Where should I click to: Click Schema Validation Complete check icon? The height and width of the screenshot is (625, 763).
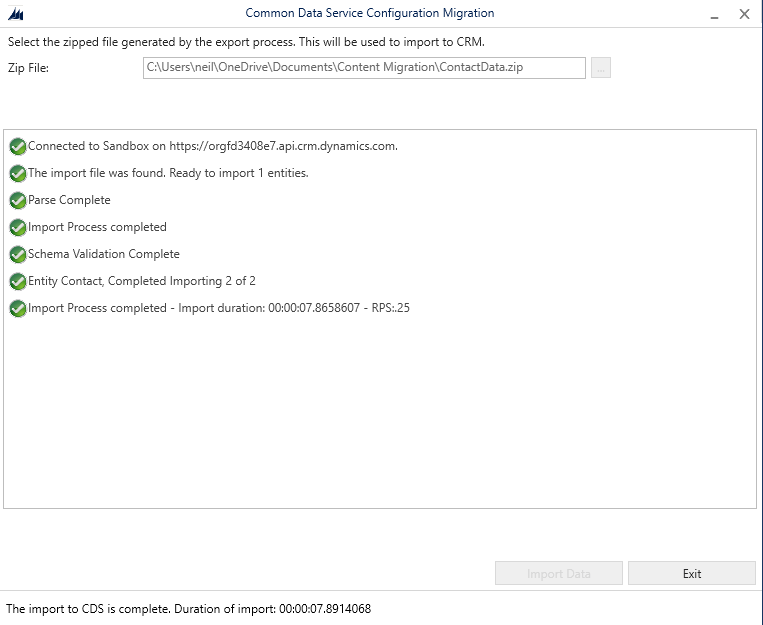coord(18,254)
